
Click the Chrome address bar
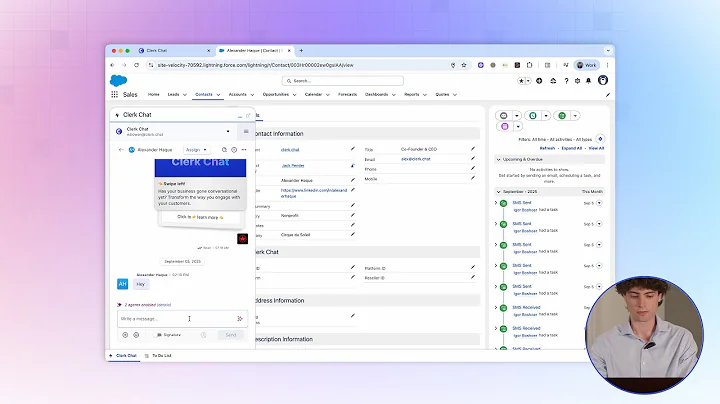pyautogui.click(x=298, y=65)
